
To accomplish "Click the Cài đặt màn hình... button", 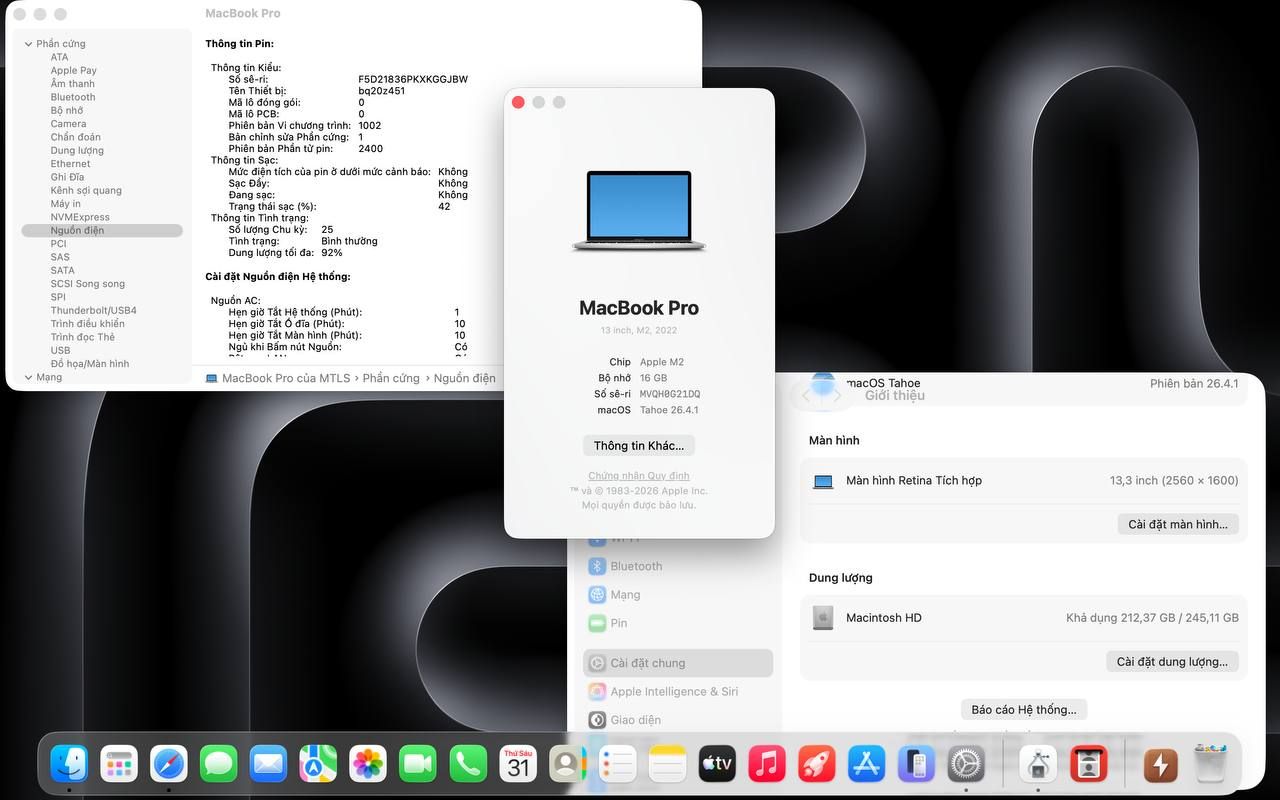I will pyautogui.click(x=1178, y=524).
